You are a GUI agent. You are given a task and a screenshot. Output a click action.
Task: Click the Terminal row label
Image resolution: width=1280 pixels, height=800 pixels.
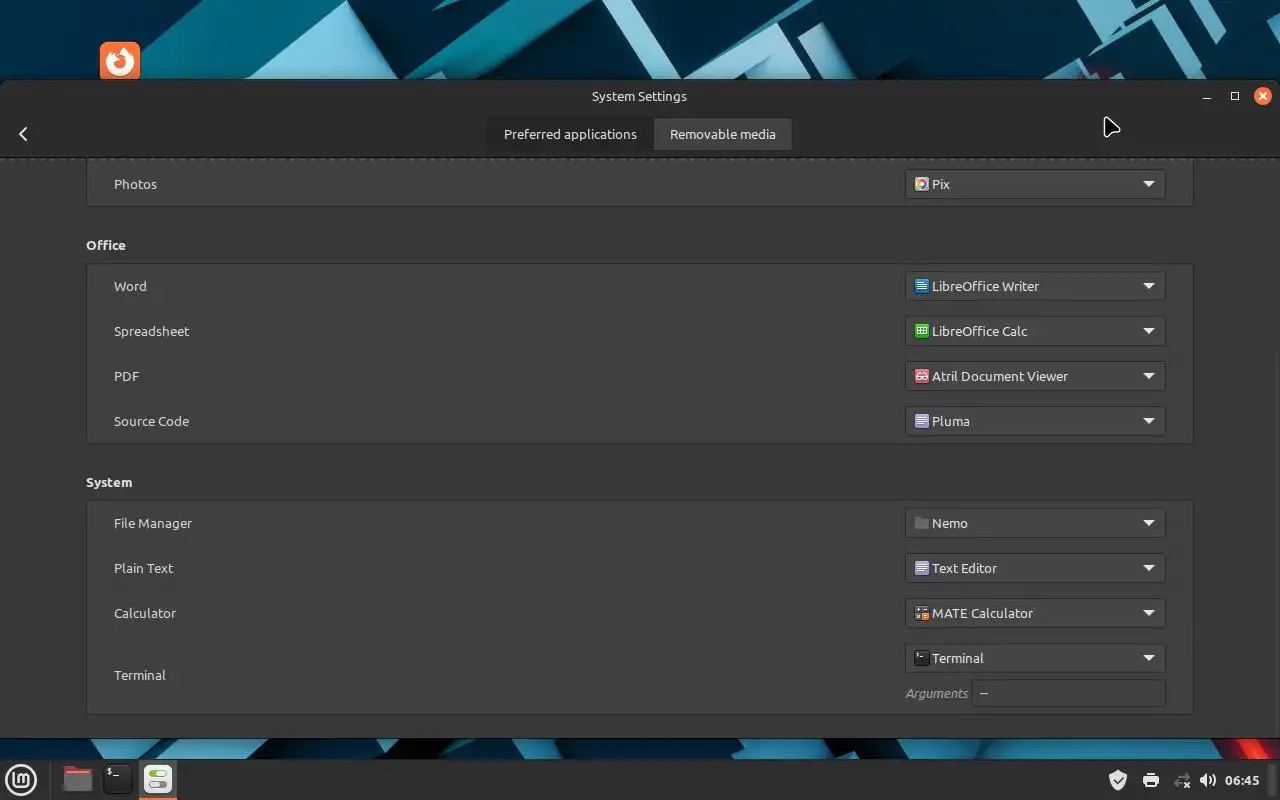[140, 675]
